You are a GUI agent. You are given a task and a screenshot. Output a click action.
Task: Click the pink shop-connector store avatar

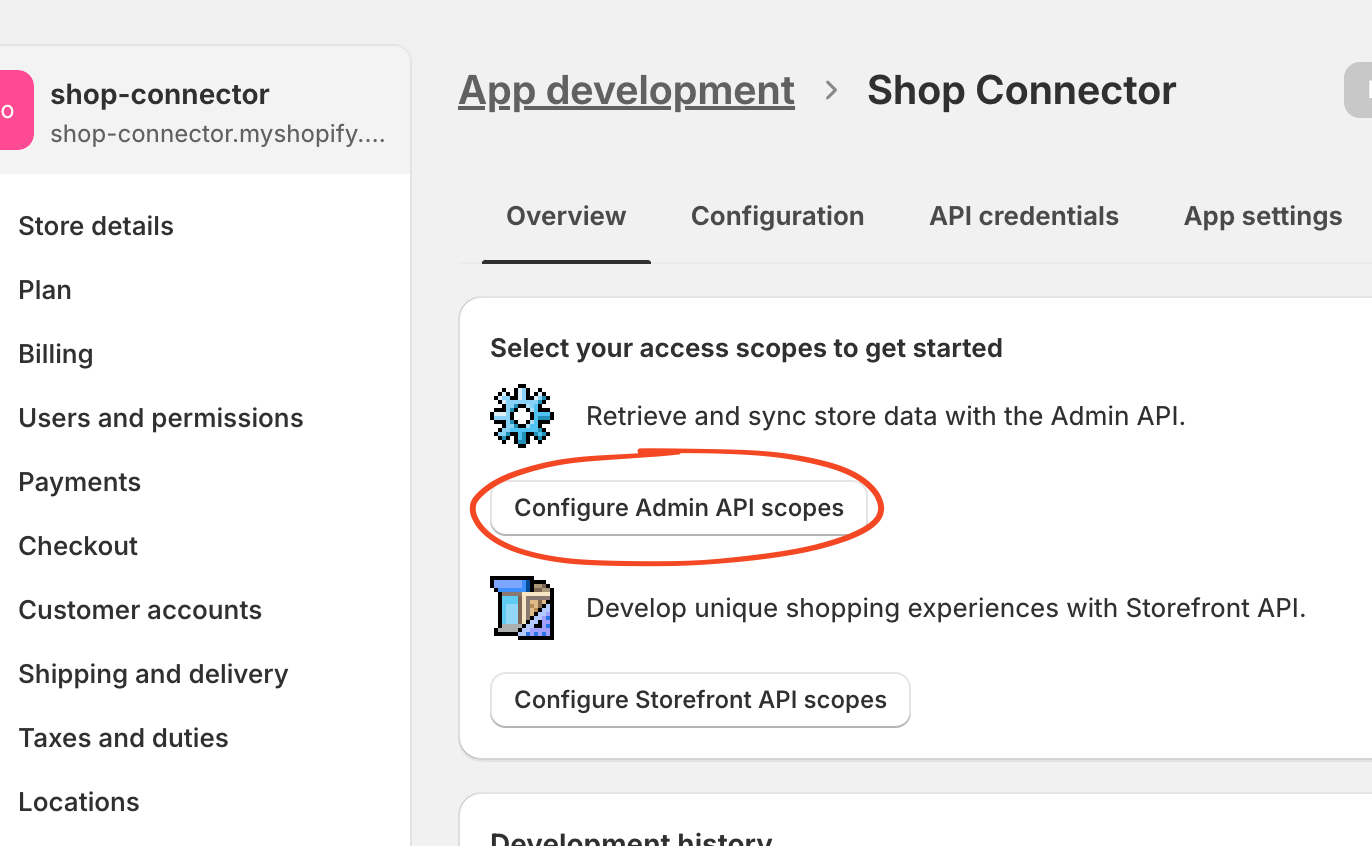click(17, 110)
